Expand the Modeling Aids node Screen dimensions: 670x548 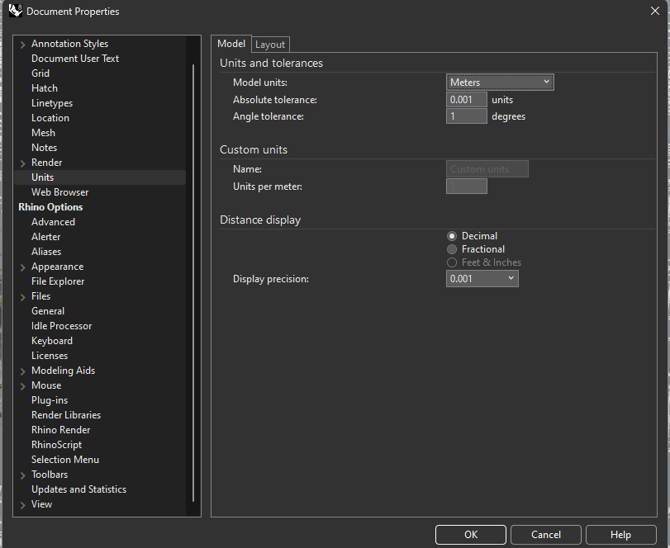[23, 371]
